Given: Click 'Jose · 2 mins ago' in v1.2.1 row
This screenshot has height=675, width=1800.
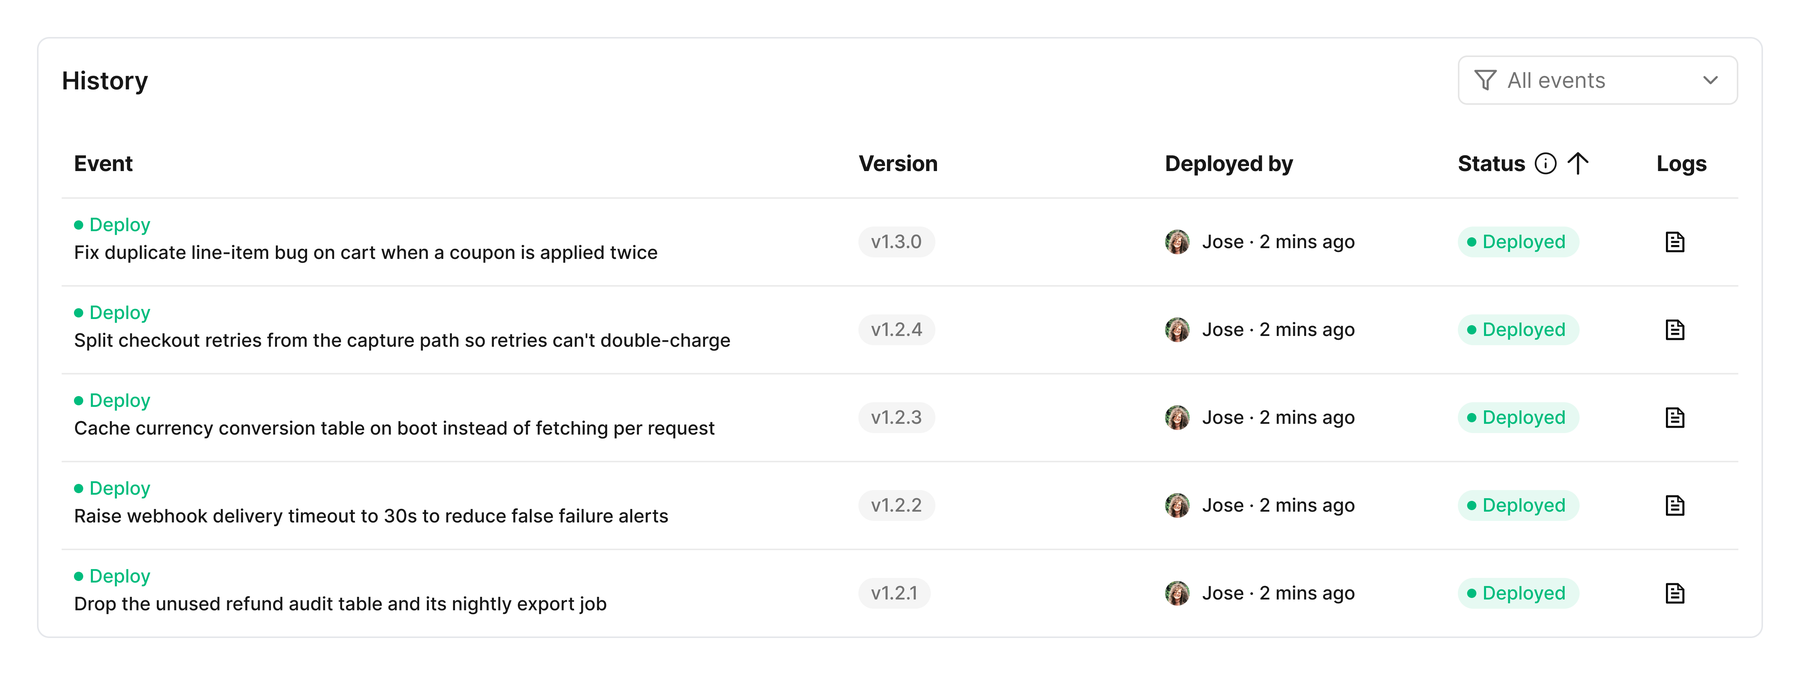Looking at the screenshot, I should [1278, 594].
